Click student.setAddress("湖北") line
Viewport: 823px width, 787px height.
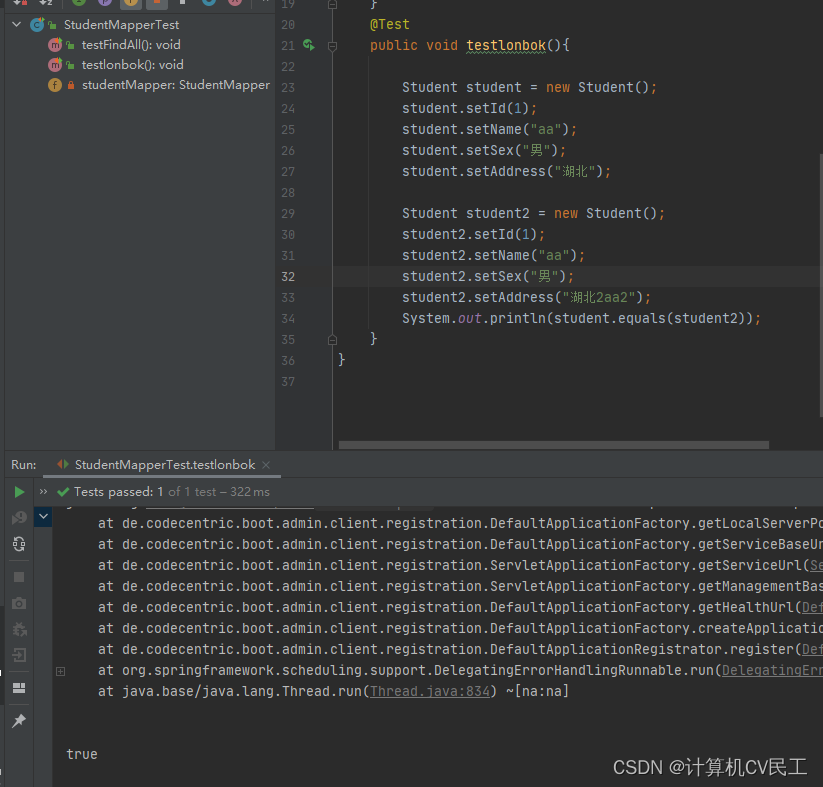click(506, 171)
